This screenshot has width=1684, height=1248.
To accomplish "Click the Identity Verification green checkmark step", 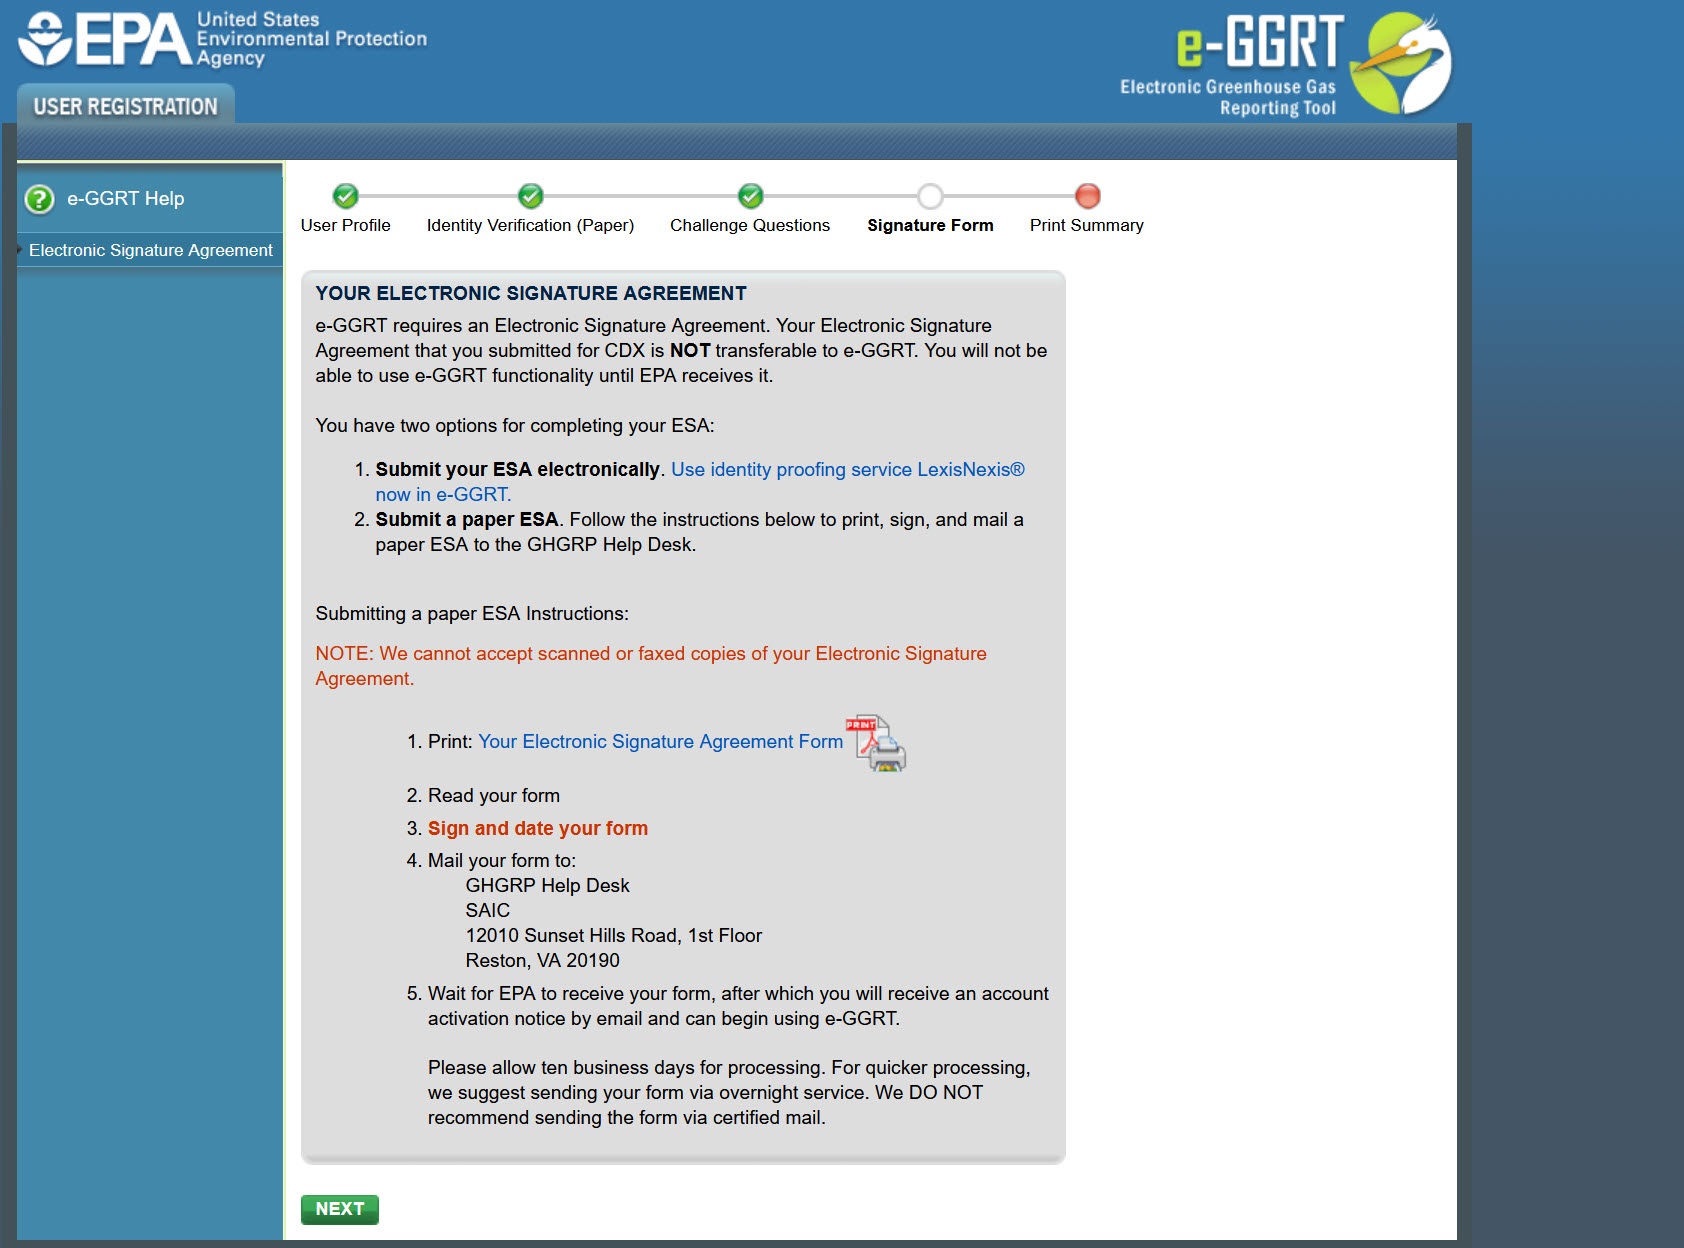I will 531,196.
